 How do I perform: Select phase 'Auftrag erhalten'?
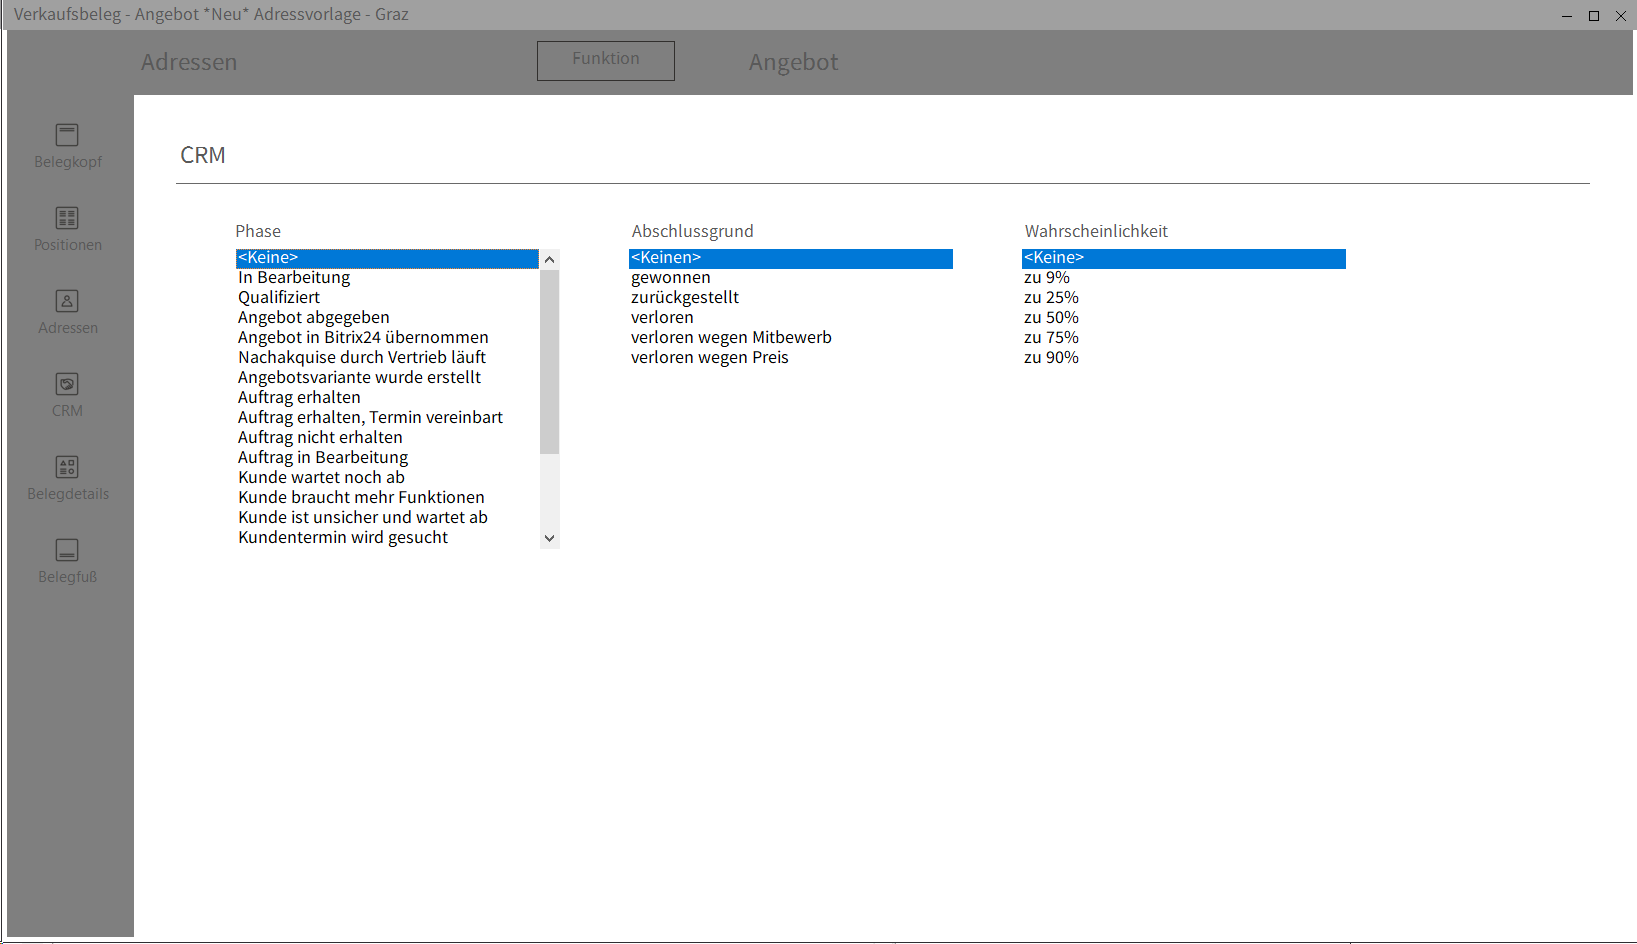(387, 398)
